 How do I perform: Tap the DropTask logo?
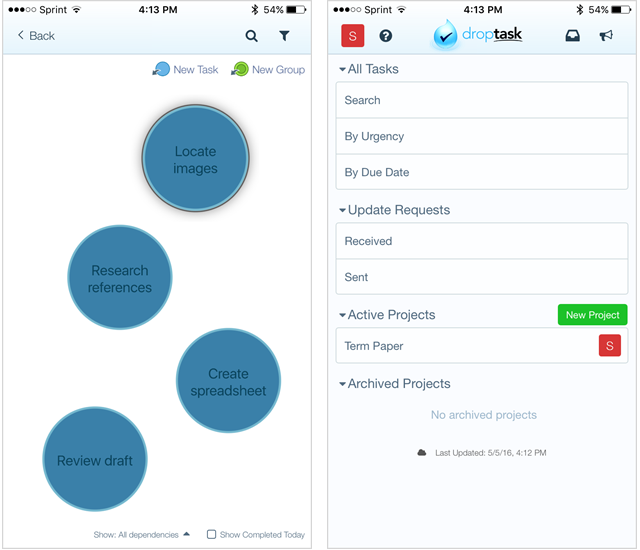pyautogui.click(x=477, y=35)
